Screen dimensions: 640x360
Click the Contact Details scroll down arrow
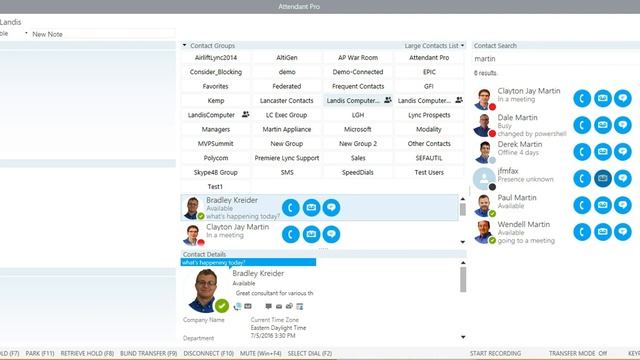coord(463,337)
